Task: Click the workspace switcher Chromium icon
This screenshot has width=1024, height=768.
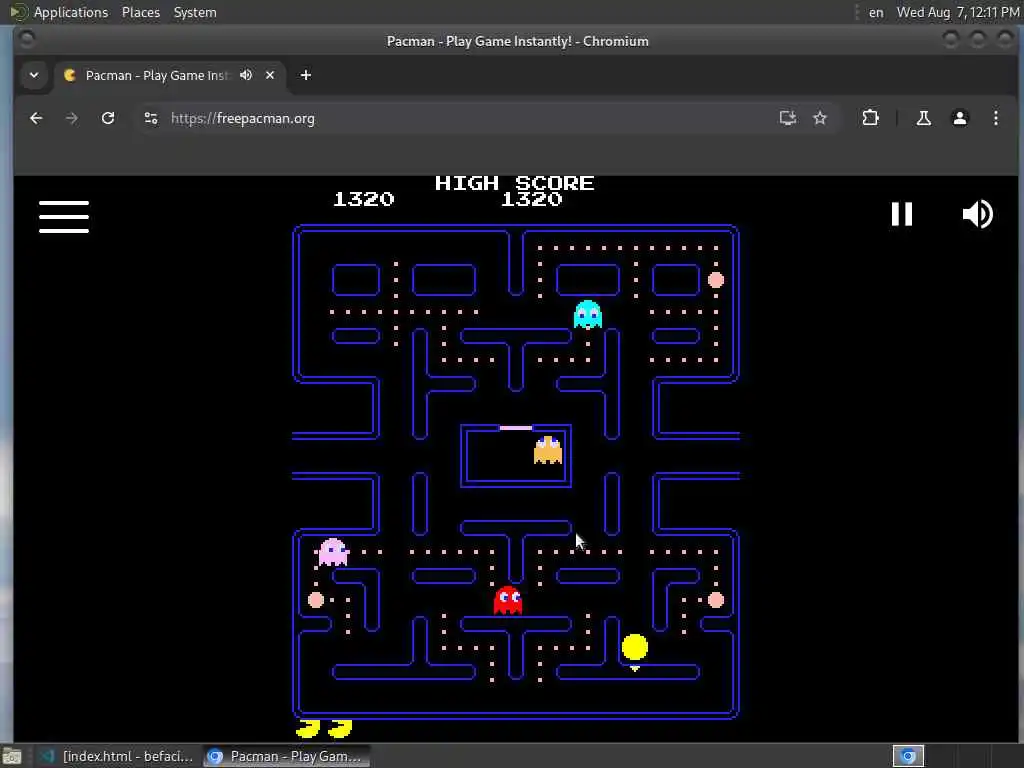Action: [908, 756]
